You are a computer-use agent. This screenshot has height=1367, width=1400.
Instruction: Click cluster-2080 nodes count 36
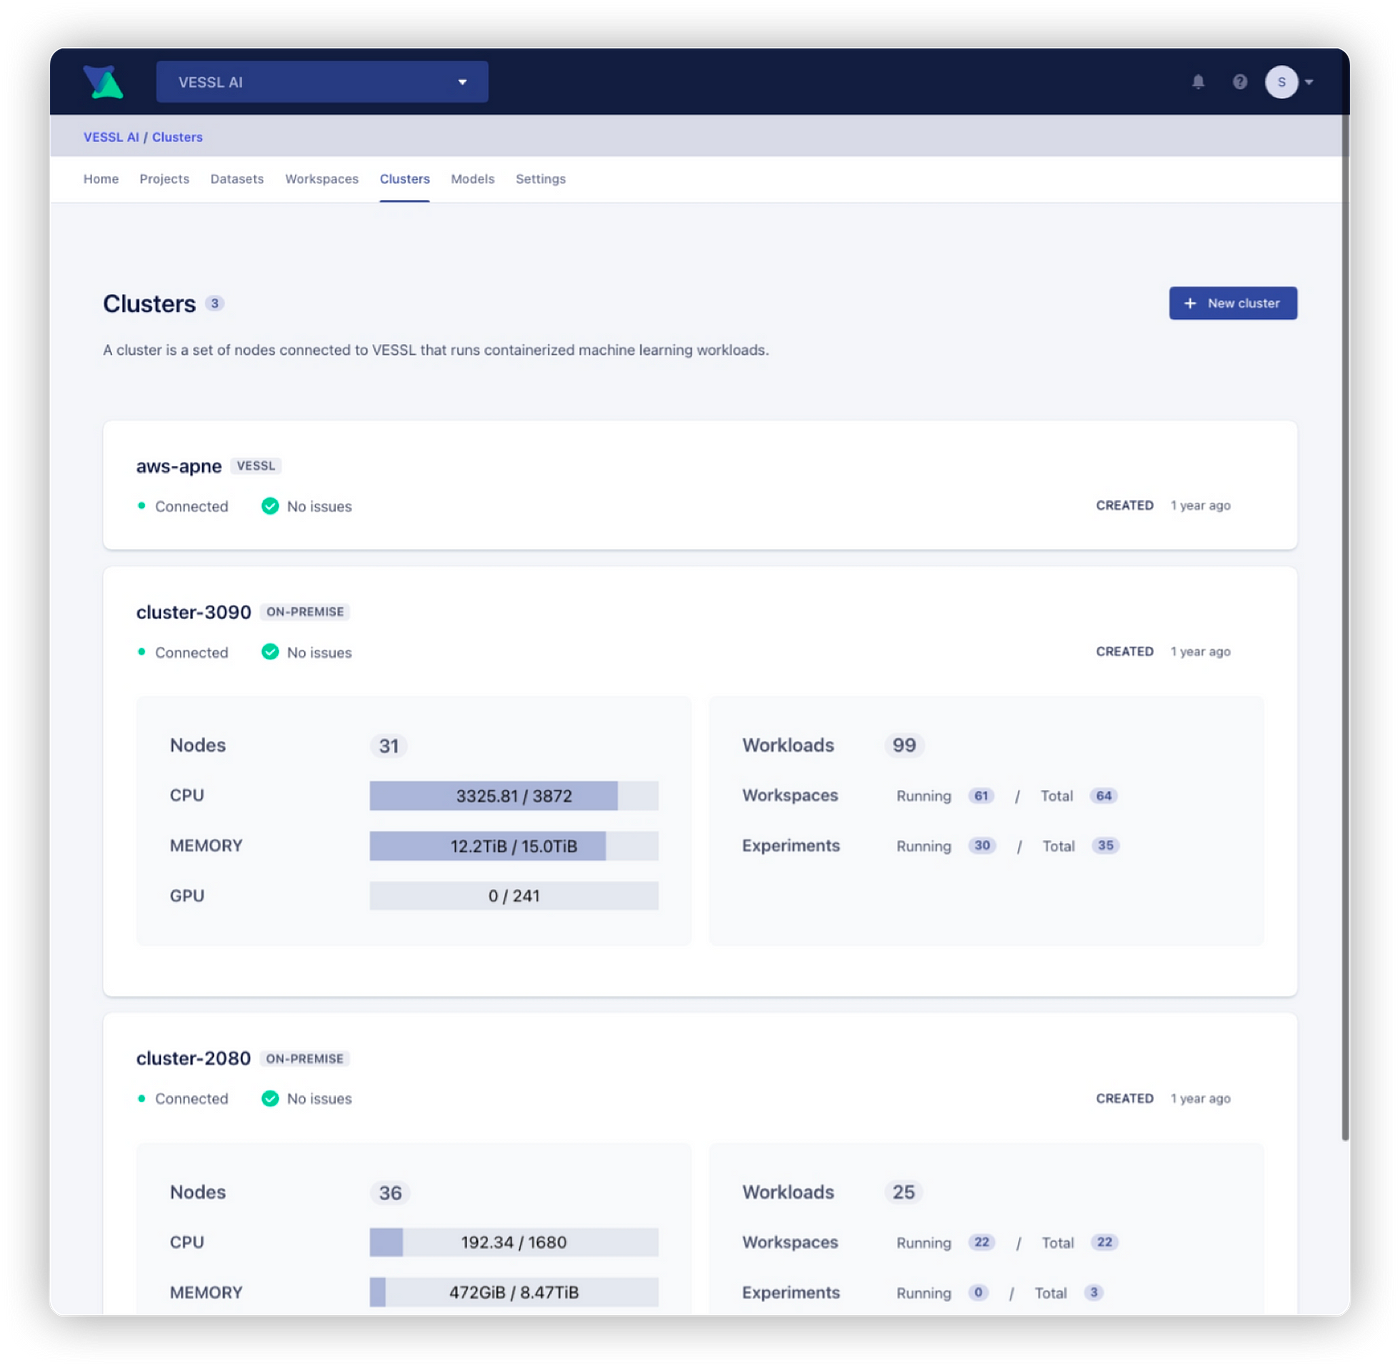[x=391, y=1193]
